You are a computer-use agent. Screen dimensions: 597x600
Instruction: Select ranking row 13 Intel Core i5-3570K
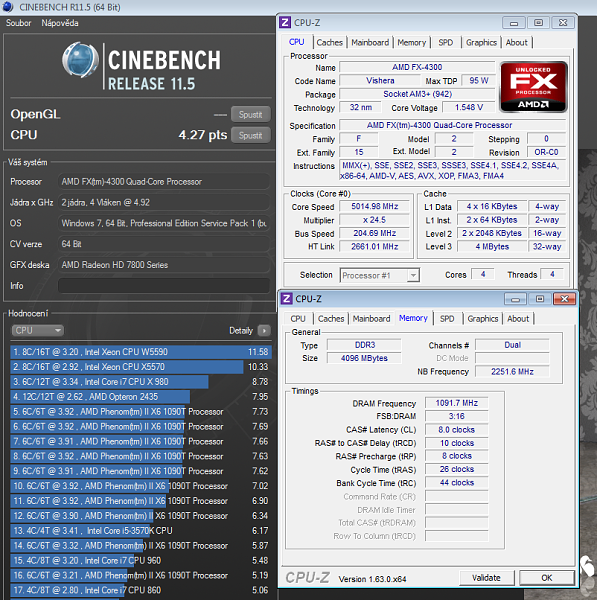click(141, 531)
